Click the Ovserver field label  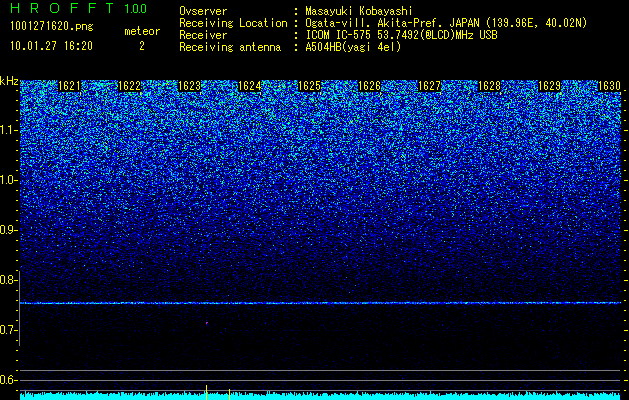203,11
